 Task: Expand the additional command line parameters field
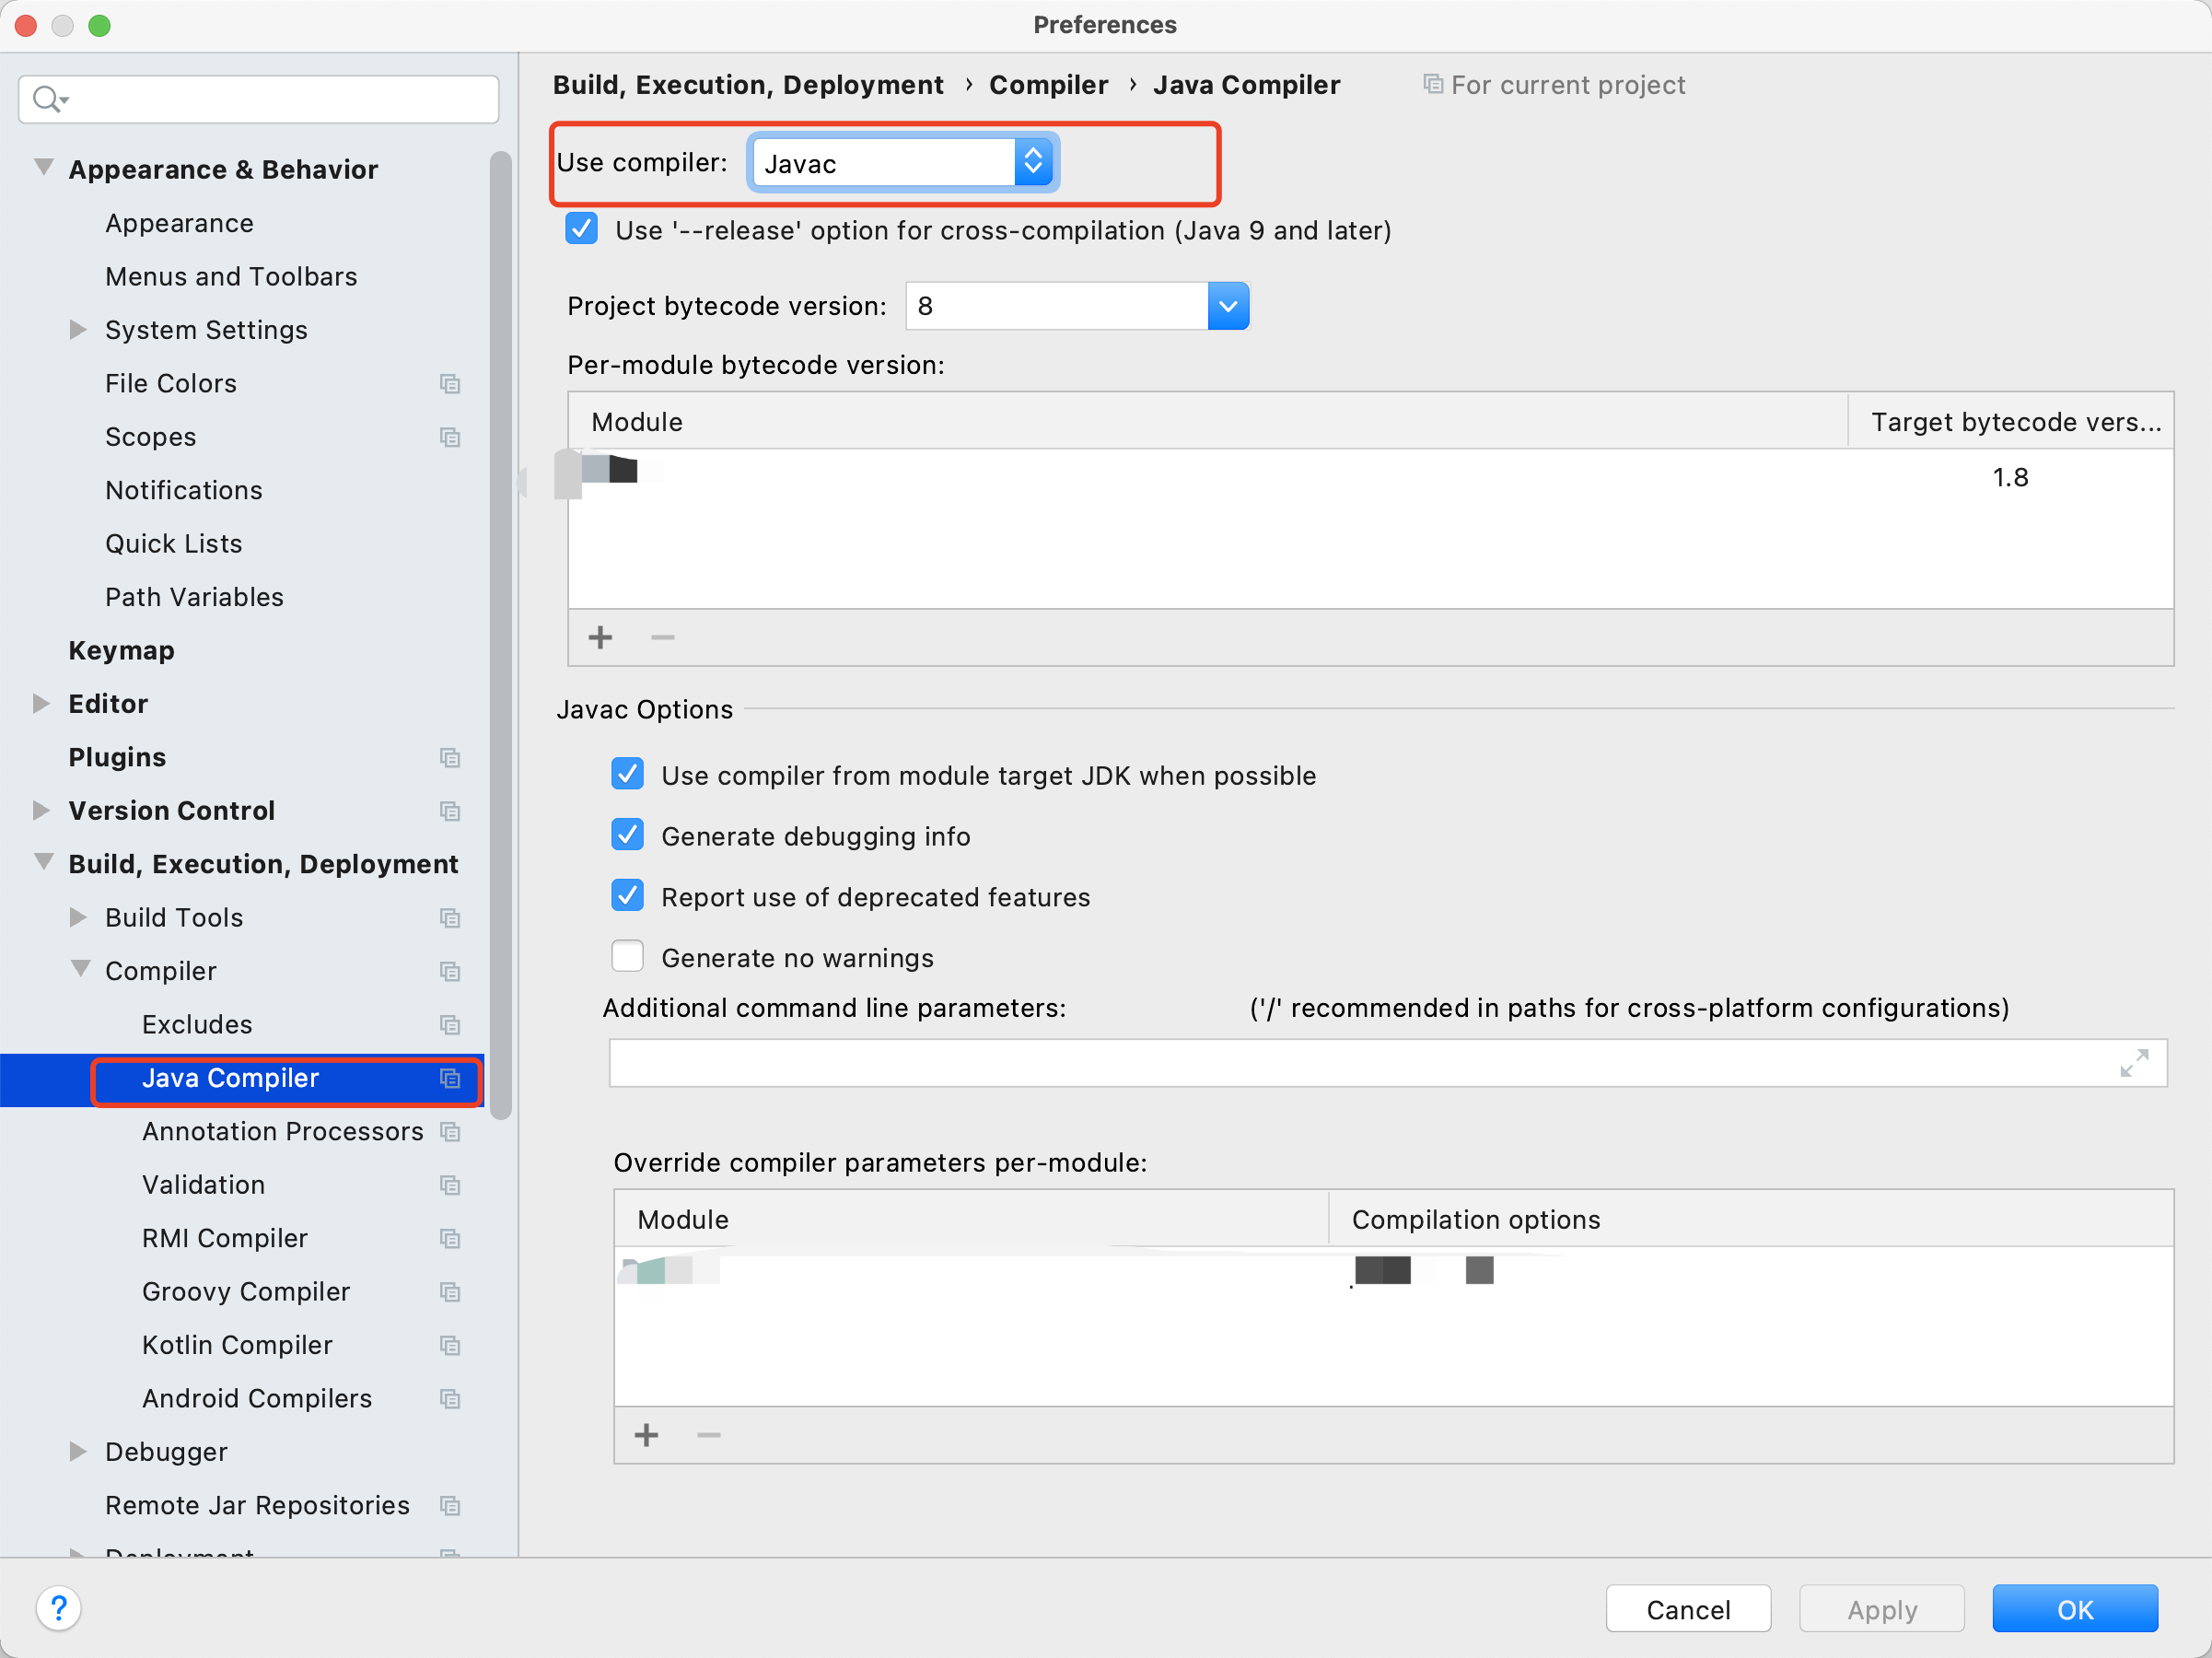(2133, 1063)
